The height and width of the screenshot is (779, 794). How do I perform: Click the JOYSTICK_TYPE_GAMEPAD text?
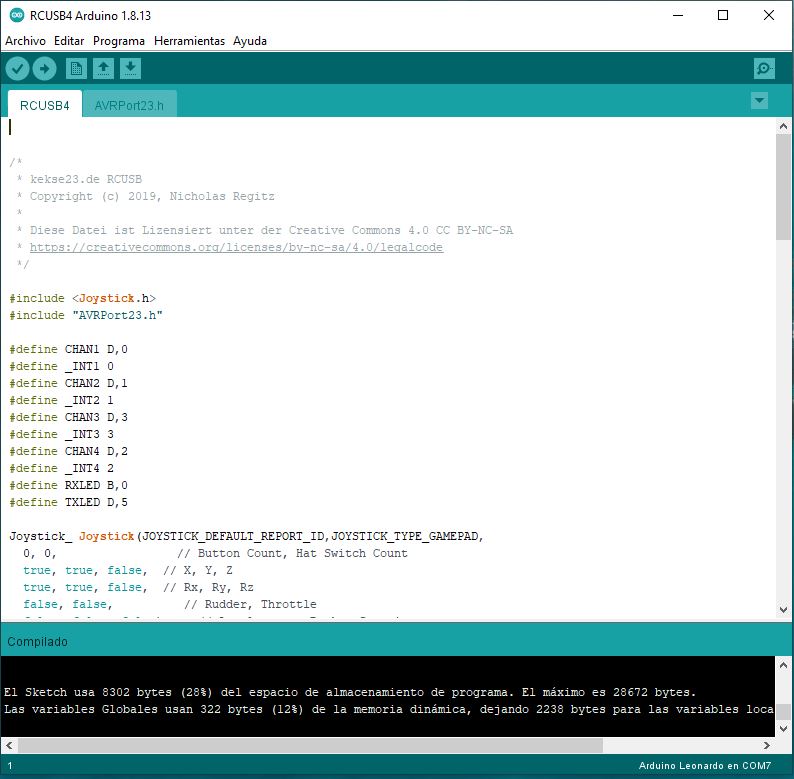[x=405, y=536]
